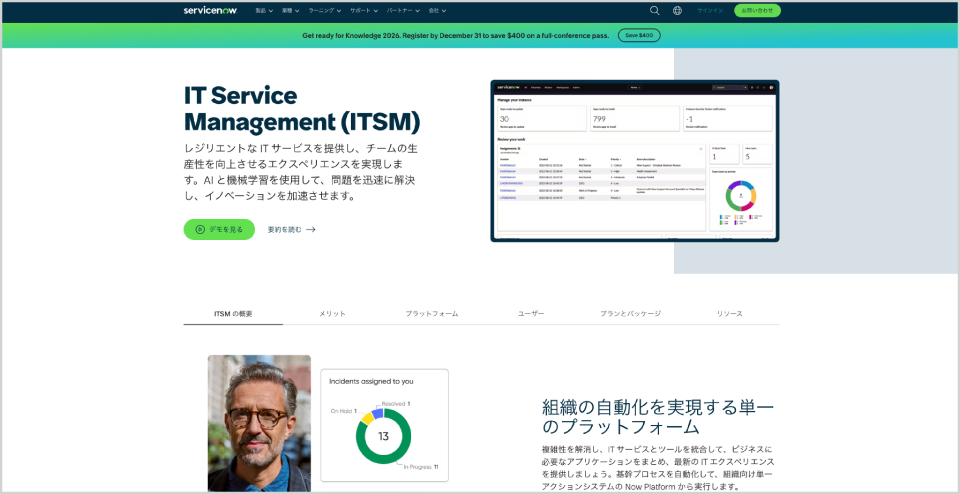Click the デモを見る button
Screen dimensions: 960x494
pos(219,230)
